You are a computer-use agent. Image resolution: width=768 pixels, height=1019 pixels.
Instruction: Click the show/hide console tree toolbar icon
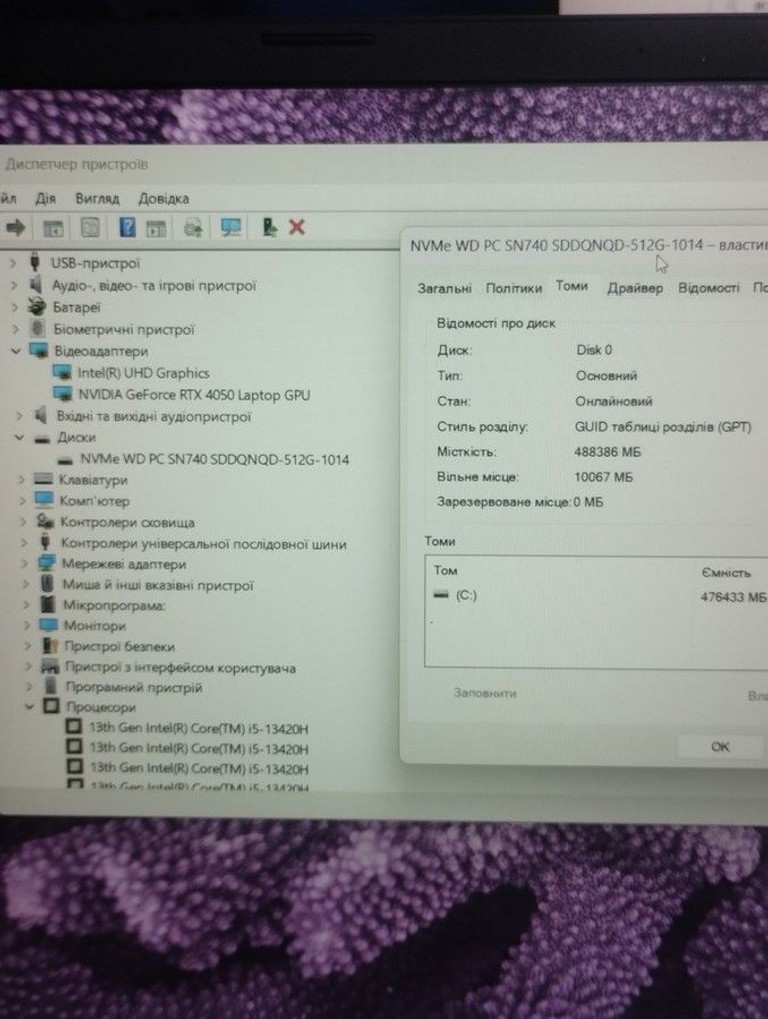point(53,228)
